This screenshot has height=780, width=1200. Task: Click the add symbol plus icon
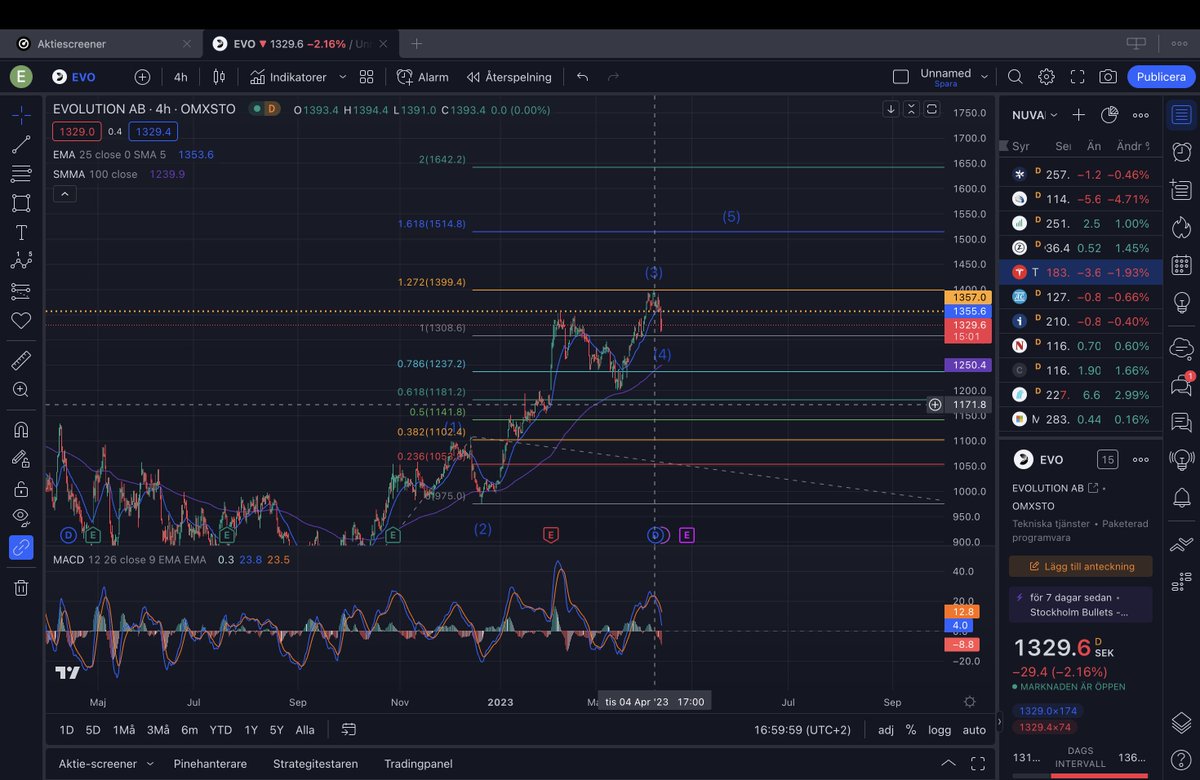coord(142,77)
